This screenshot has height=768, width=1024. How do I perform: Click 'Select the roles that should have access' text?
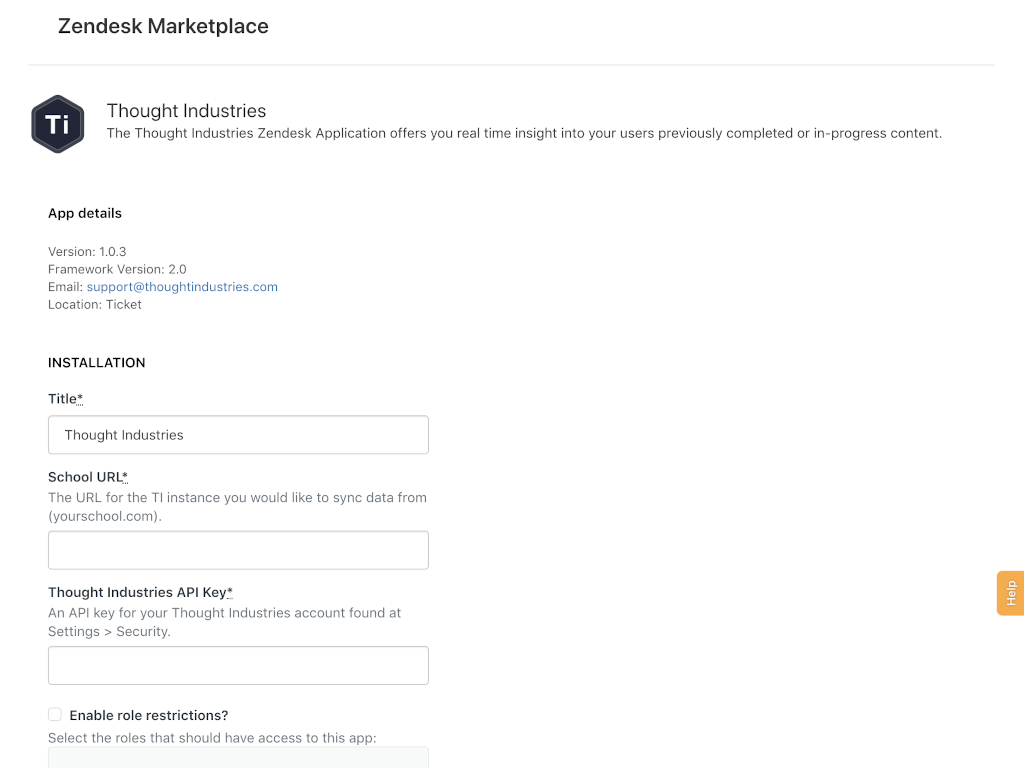212,738
